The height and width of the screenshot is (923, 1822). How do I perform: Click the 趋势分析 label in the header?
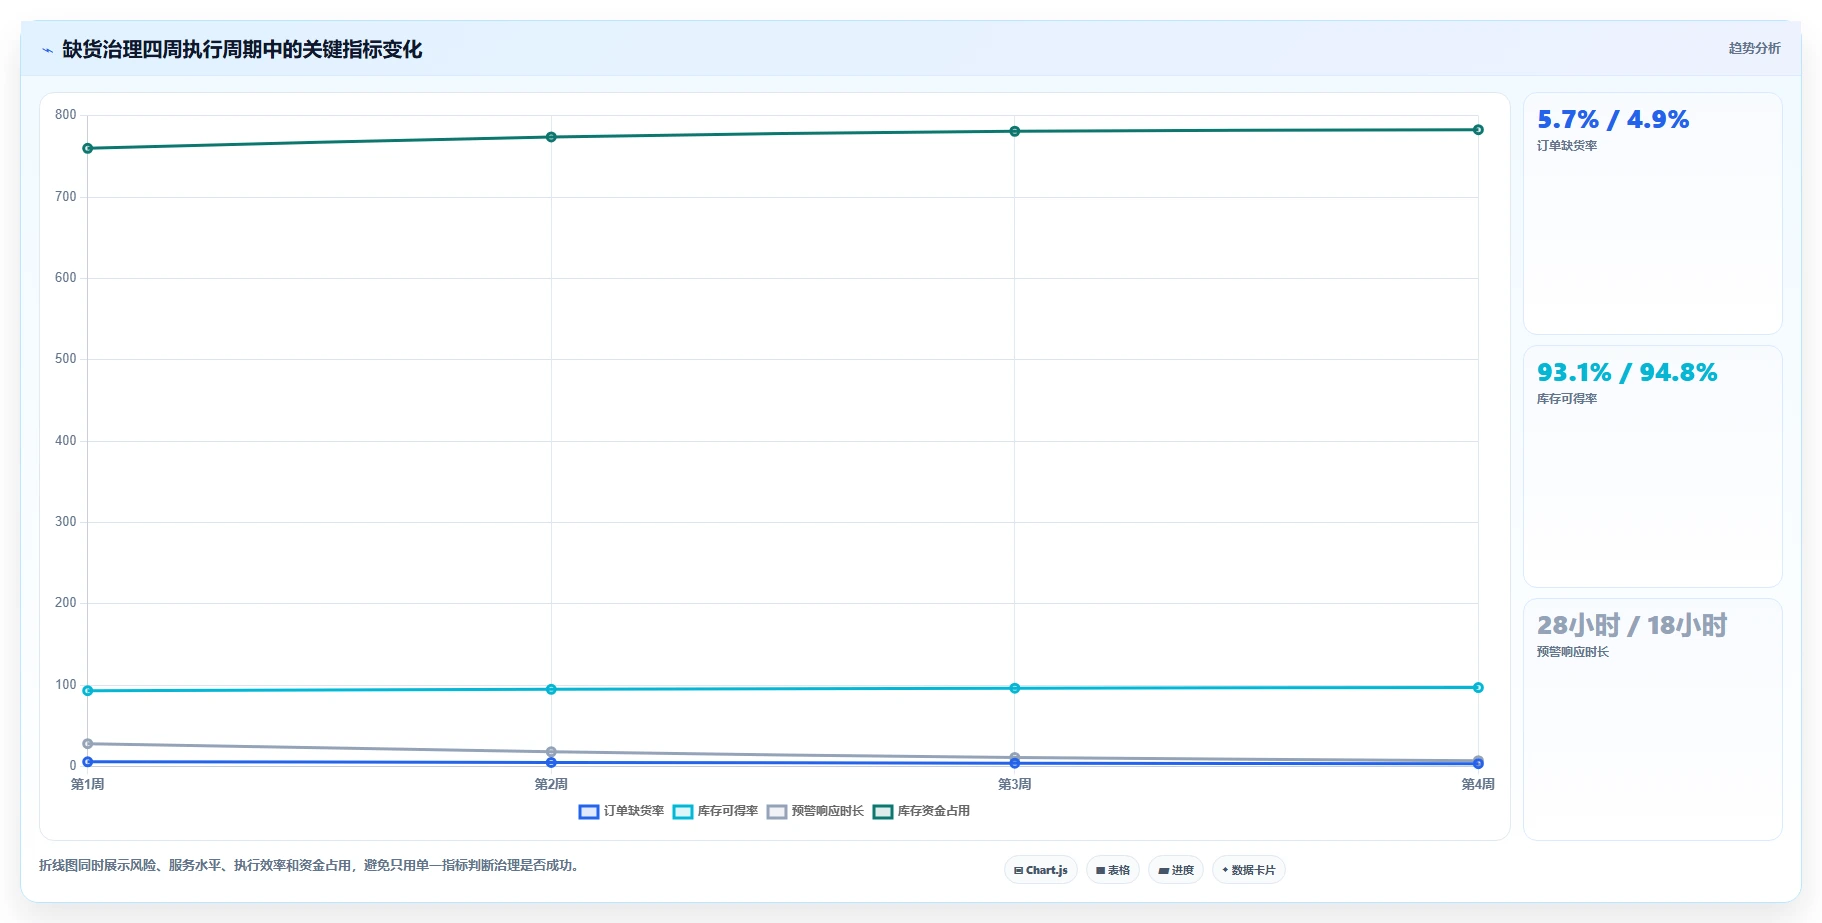pos(1754,48)
